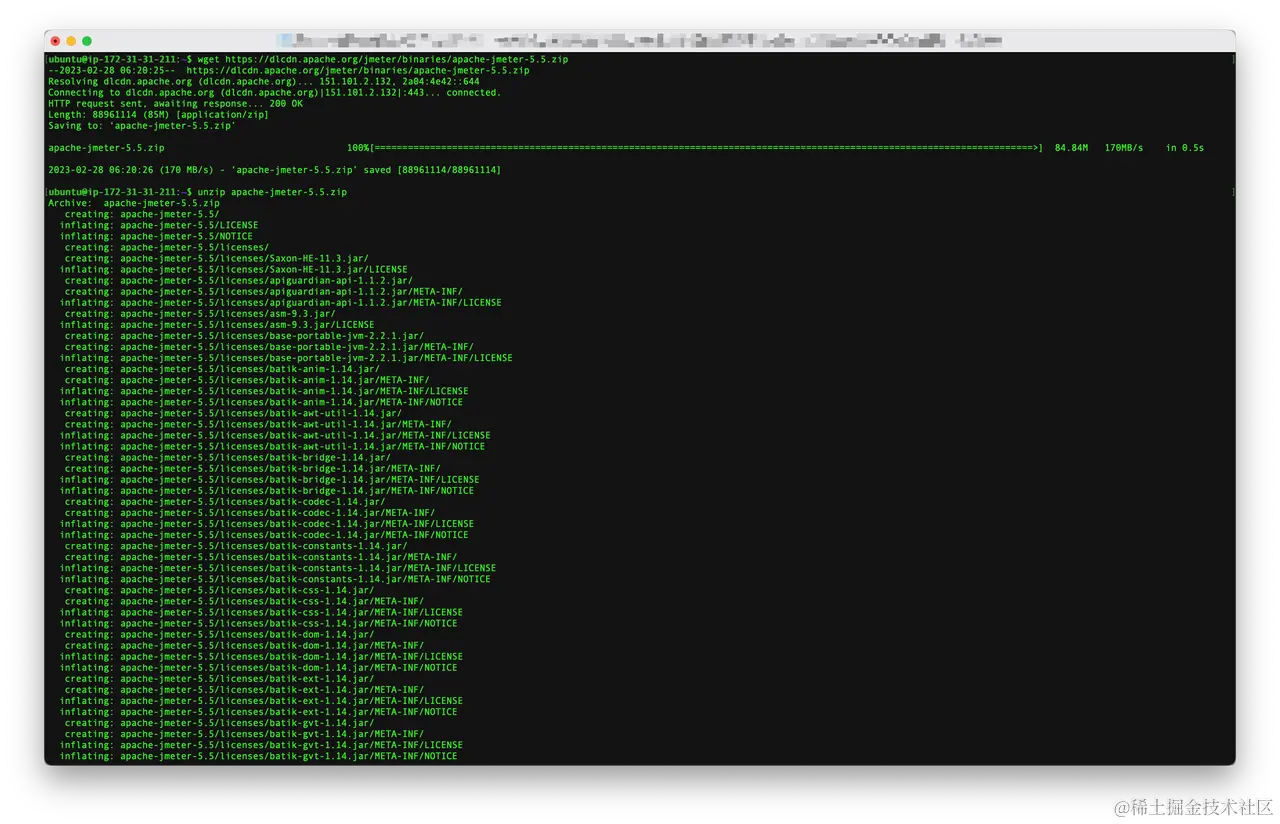Click the 'creating: apache-jmeter-5.5/' line
This screenshot has width=1280, height=824.
(x=142, y=214)
